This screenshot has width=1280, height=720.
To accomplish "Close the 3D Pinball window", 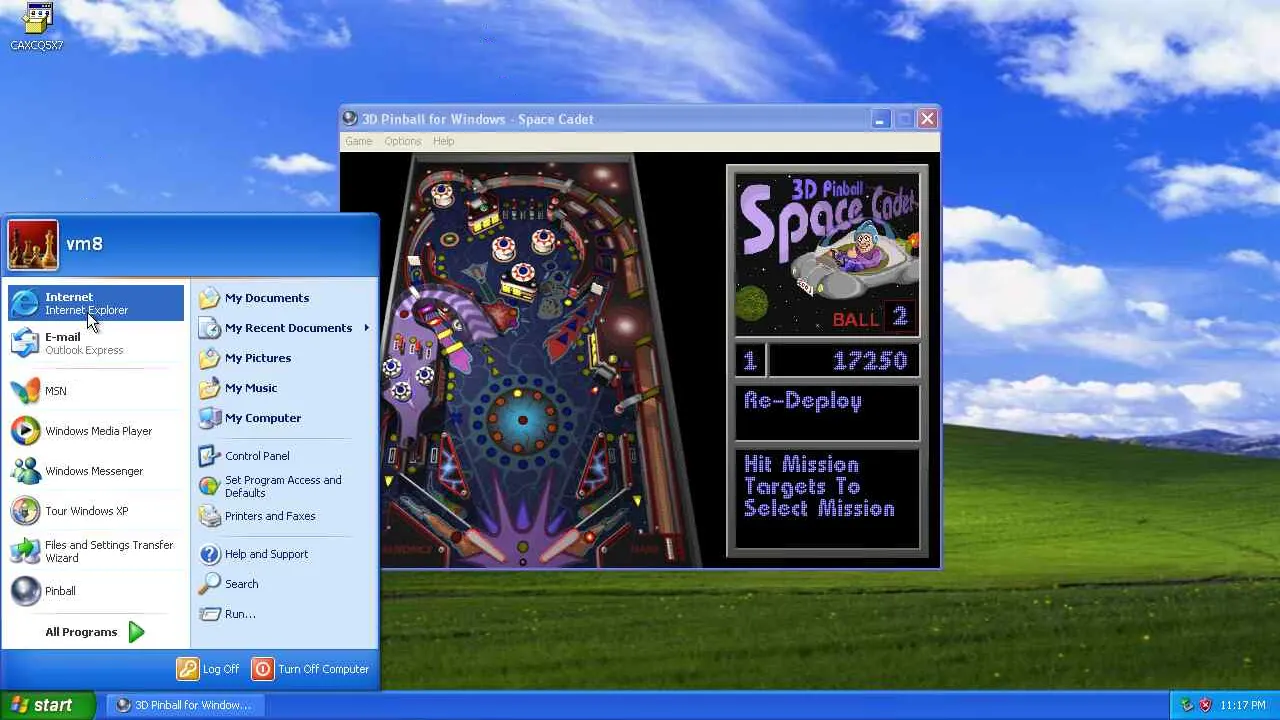I will [x=927, y=119].
